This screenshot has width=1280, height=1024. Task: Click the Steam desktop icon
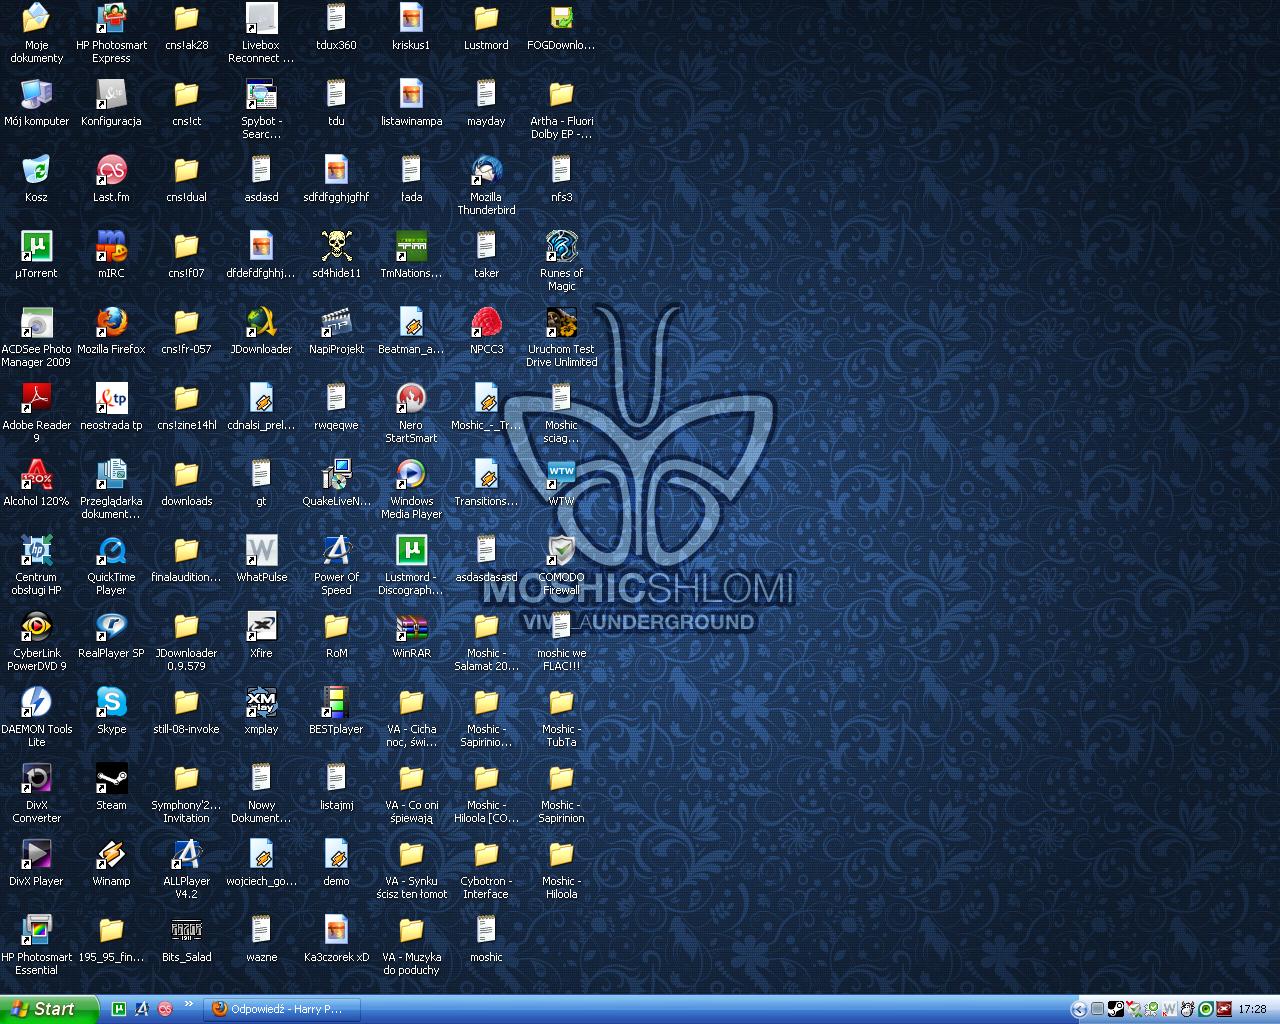[111, 779]
